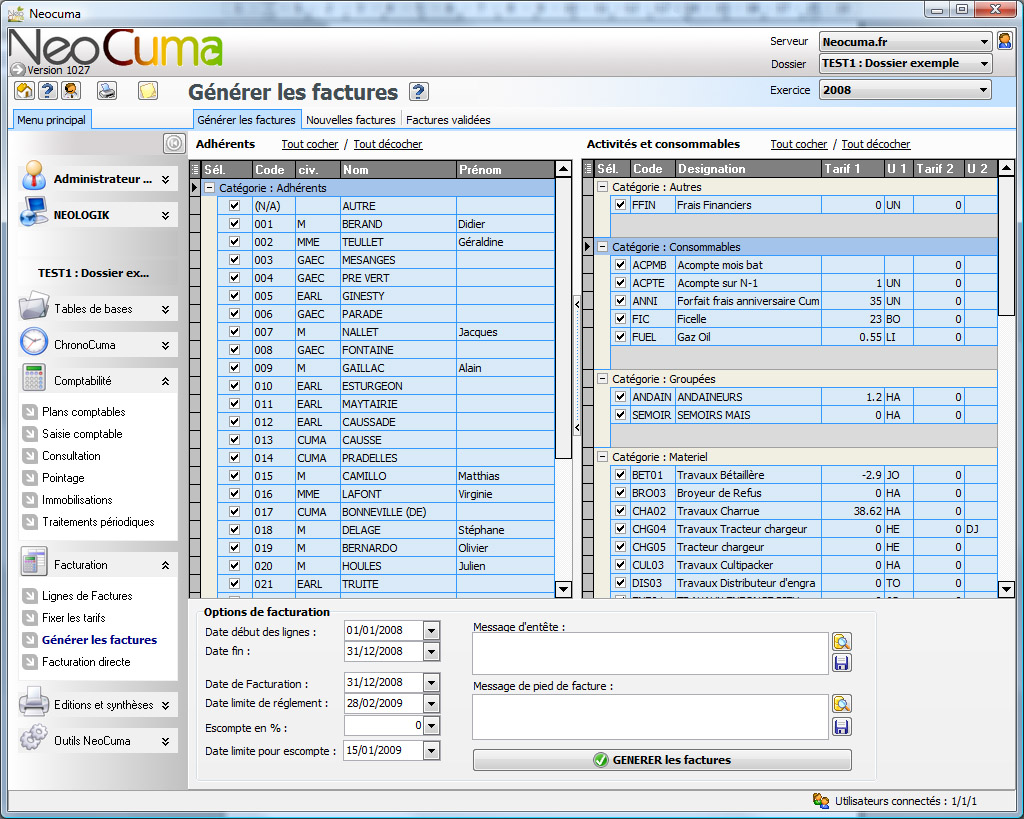The image size is (1024, 819).
Task: Click save icon for Message d'entête
Action: [842, 664]
